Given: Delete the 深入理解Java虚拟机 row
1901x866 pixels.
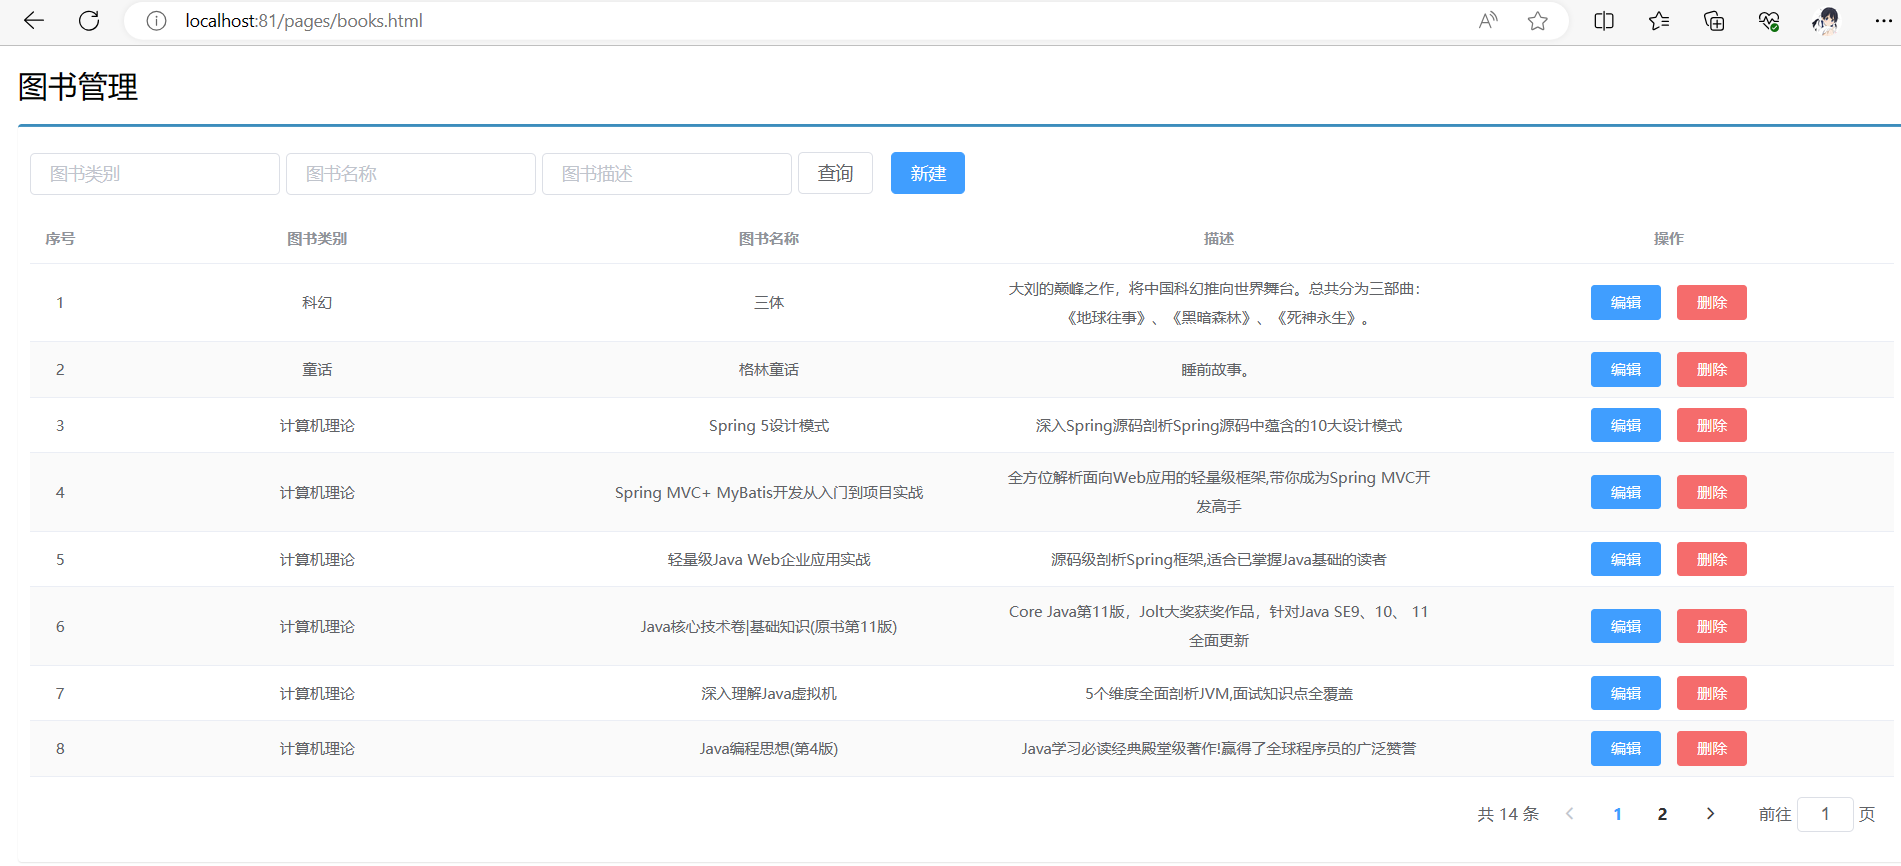Looking at the screenshot, I should point(1712,693).
